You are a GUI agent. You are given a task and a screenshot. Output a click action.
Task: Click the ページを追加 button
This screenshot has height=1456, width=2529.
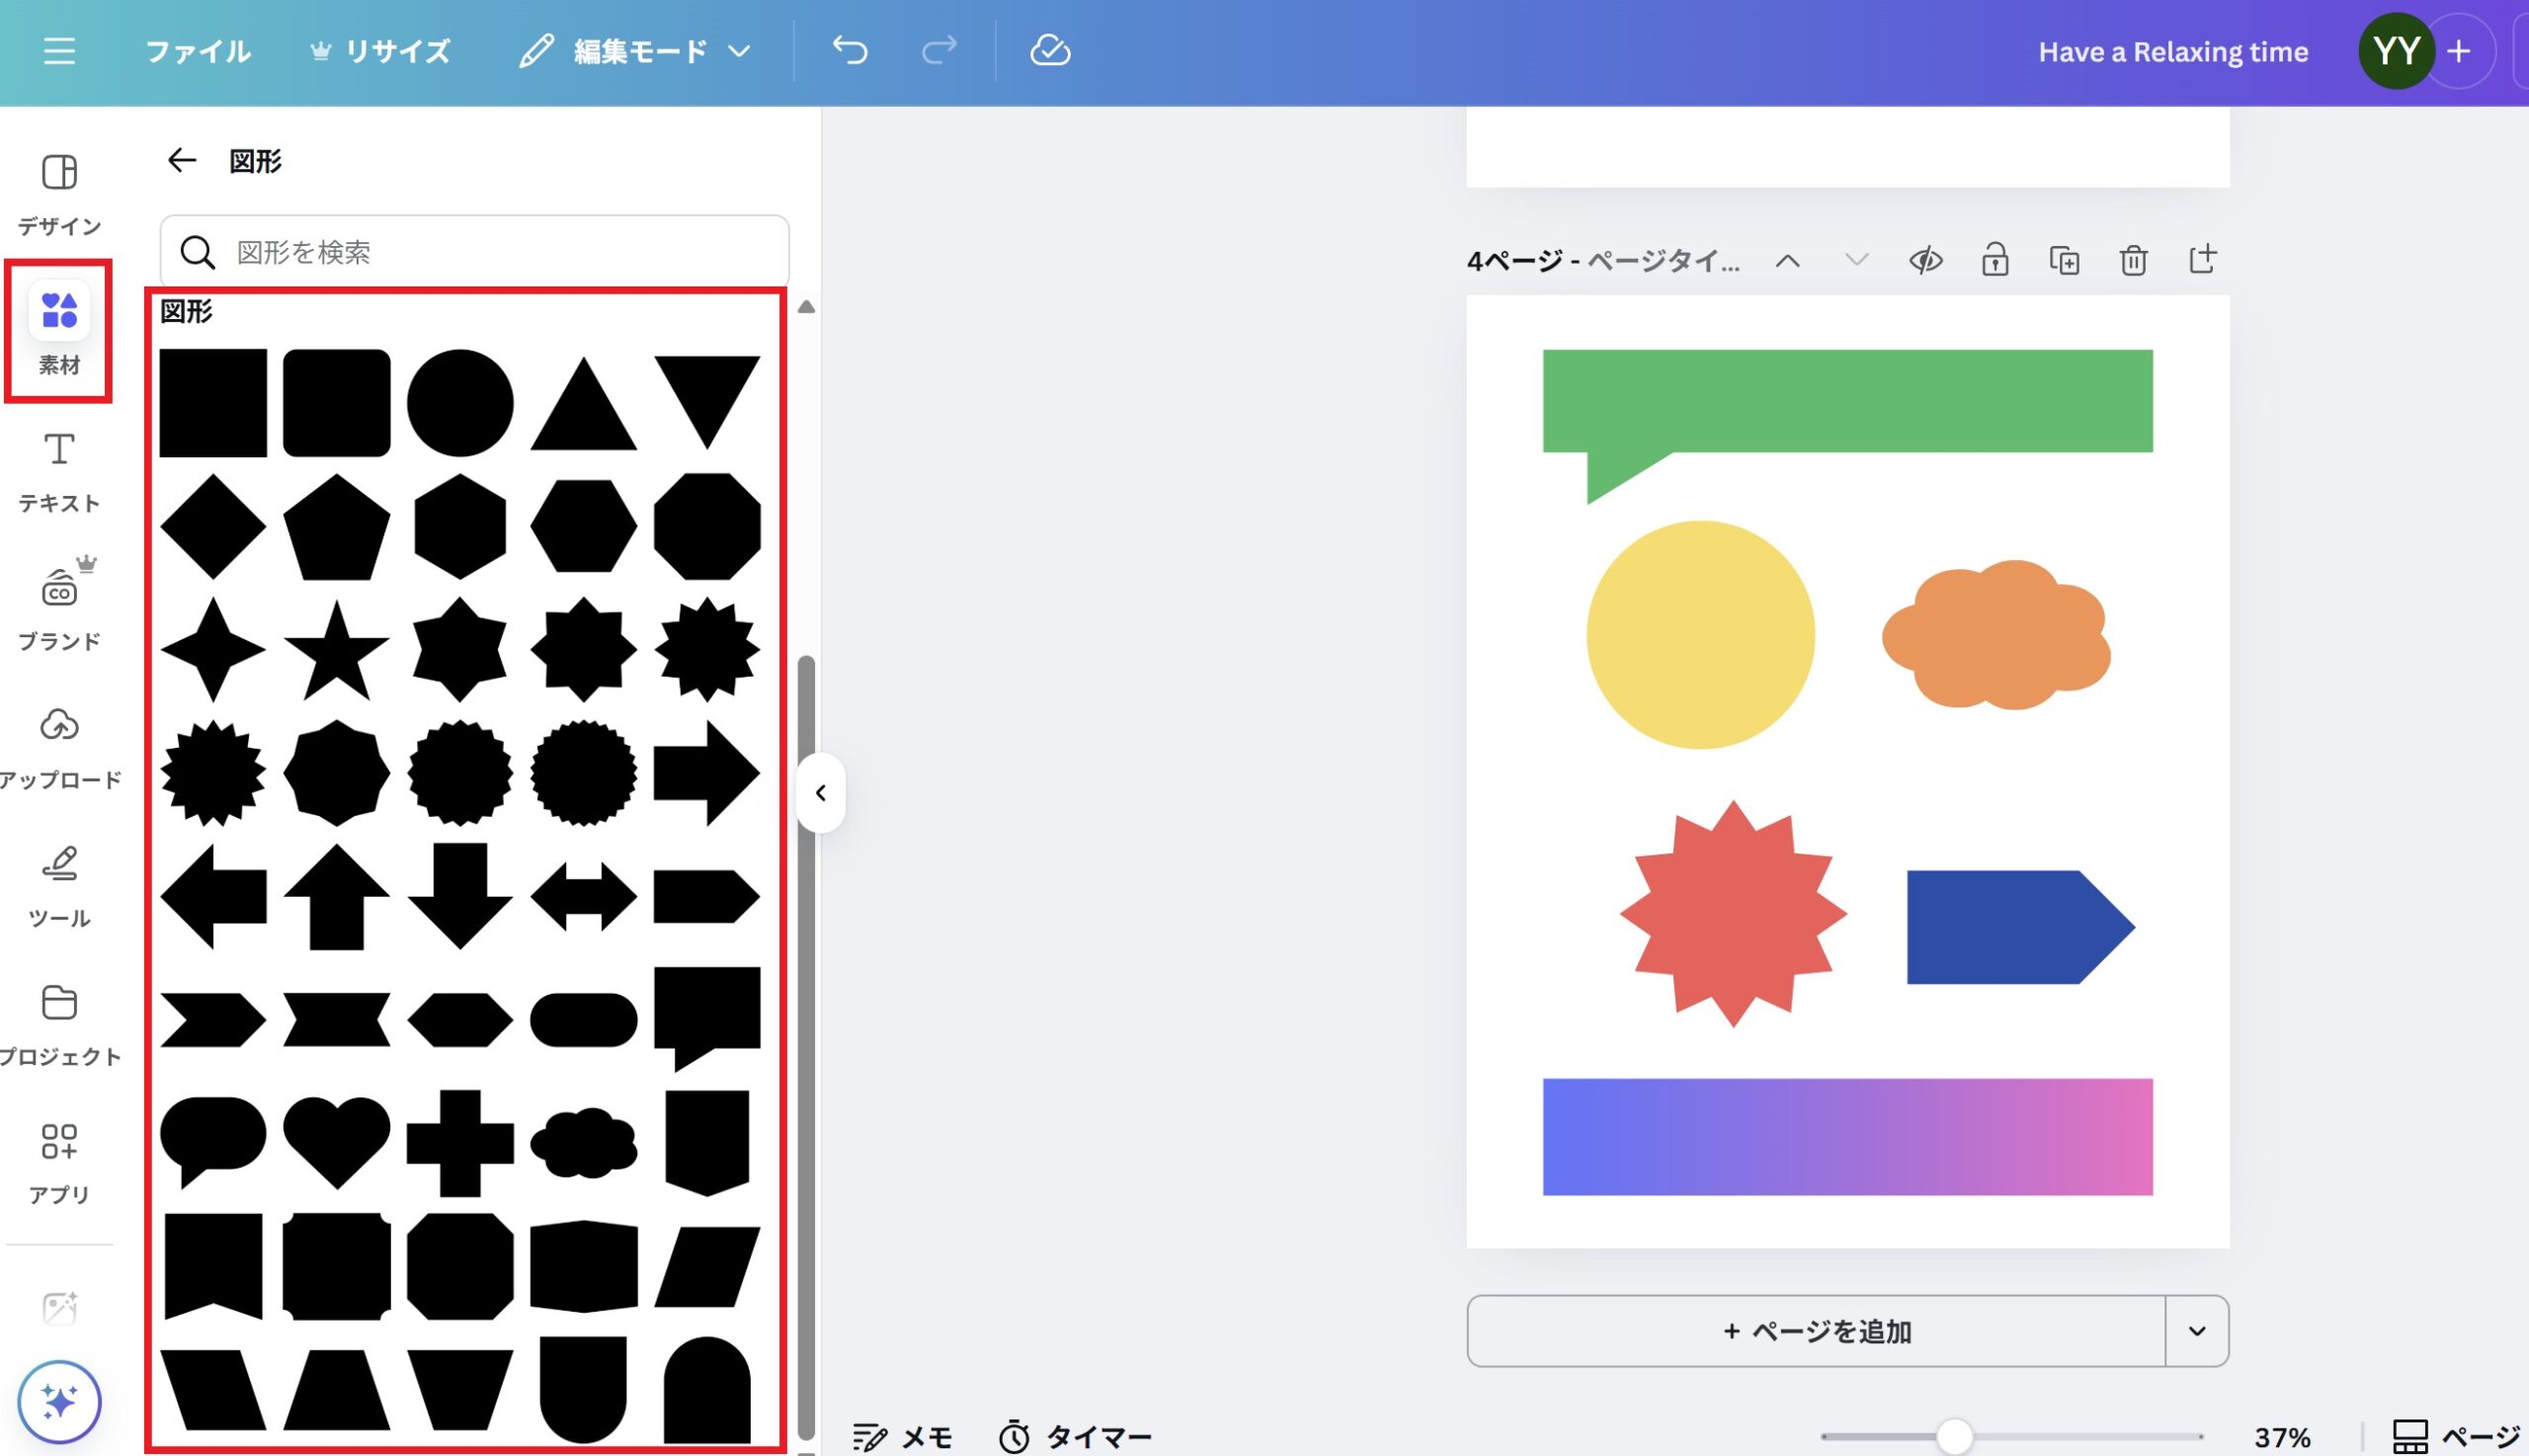coord(1816,1331)
